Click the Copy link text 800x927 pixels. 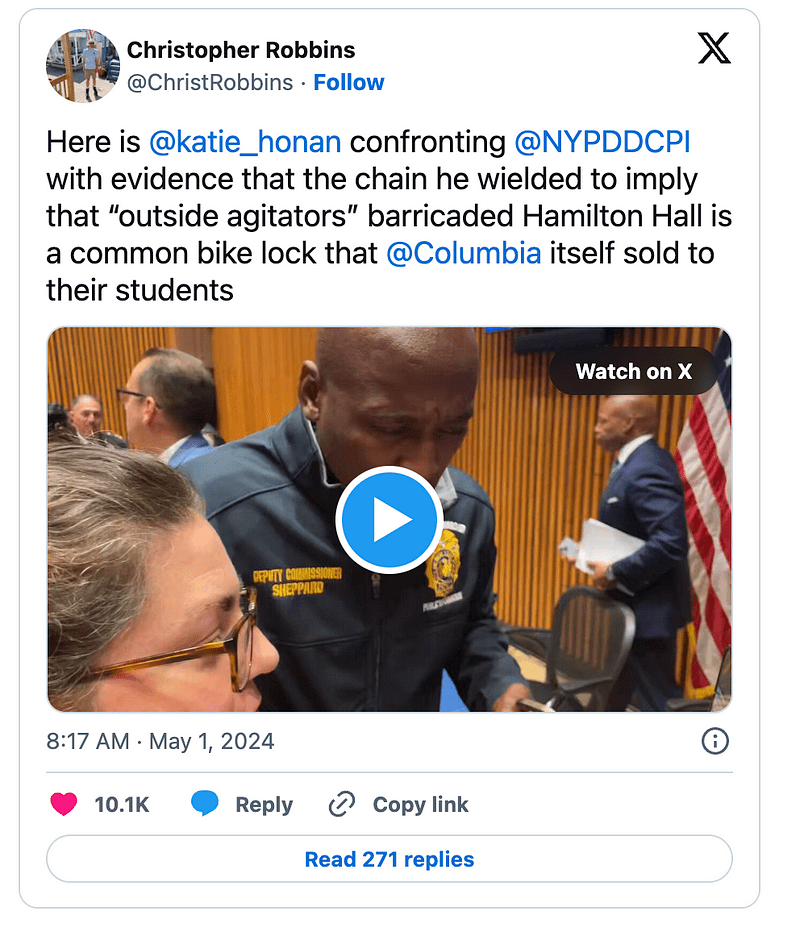tap(420, 805)
